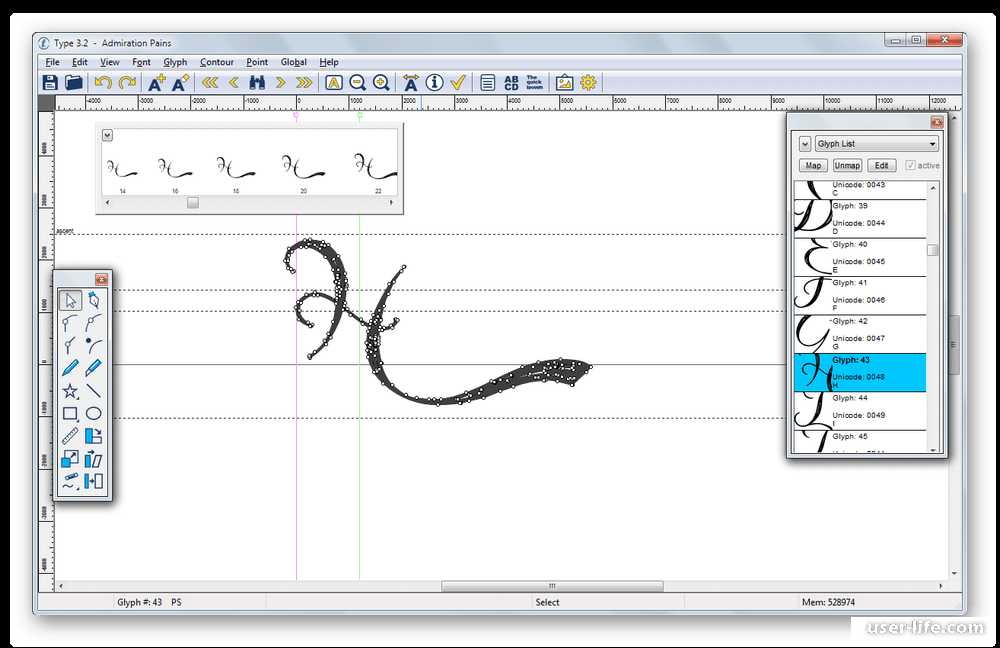Select the straight line tool
This screenshot has width=1000, height=648.
click(94, 391)
